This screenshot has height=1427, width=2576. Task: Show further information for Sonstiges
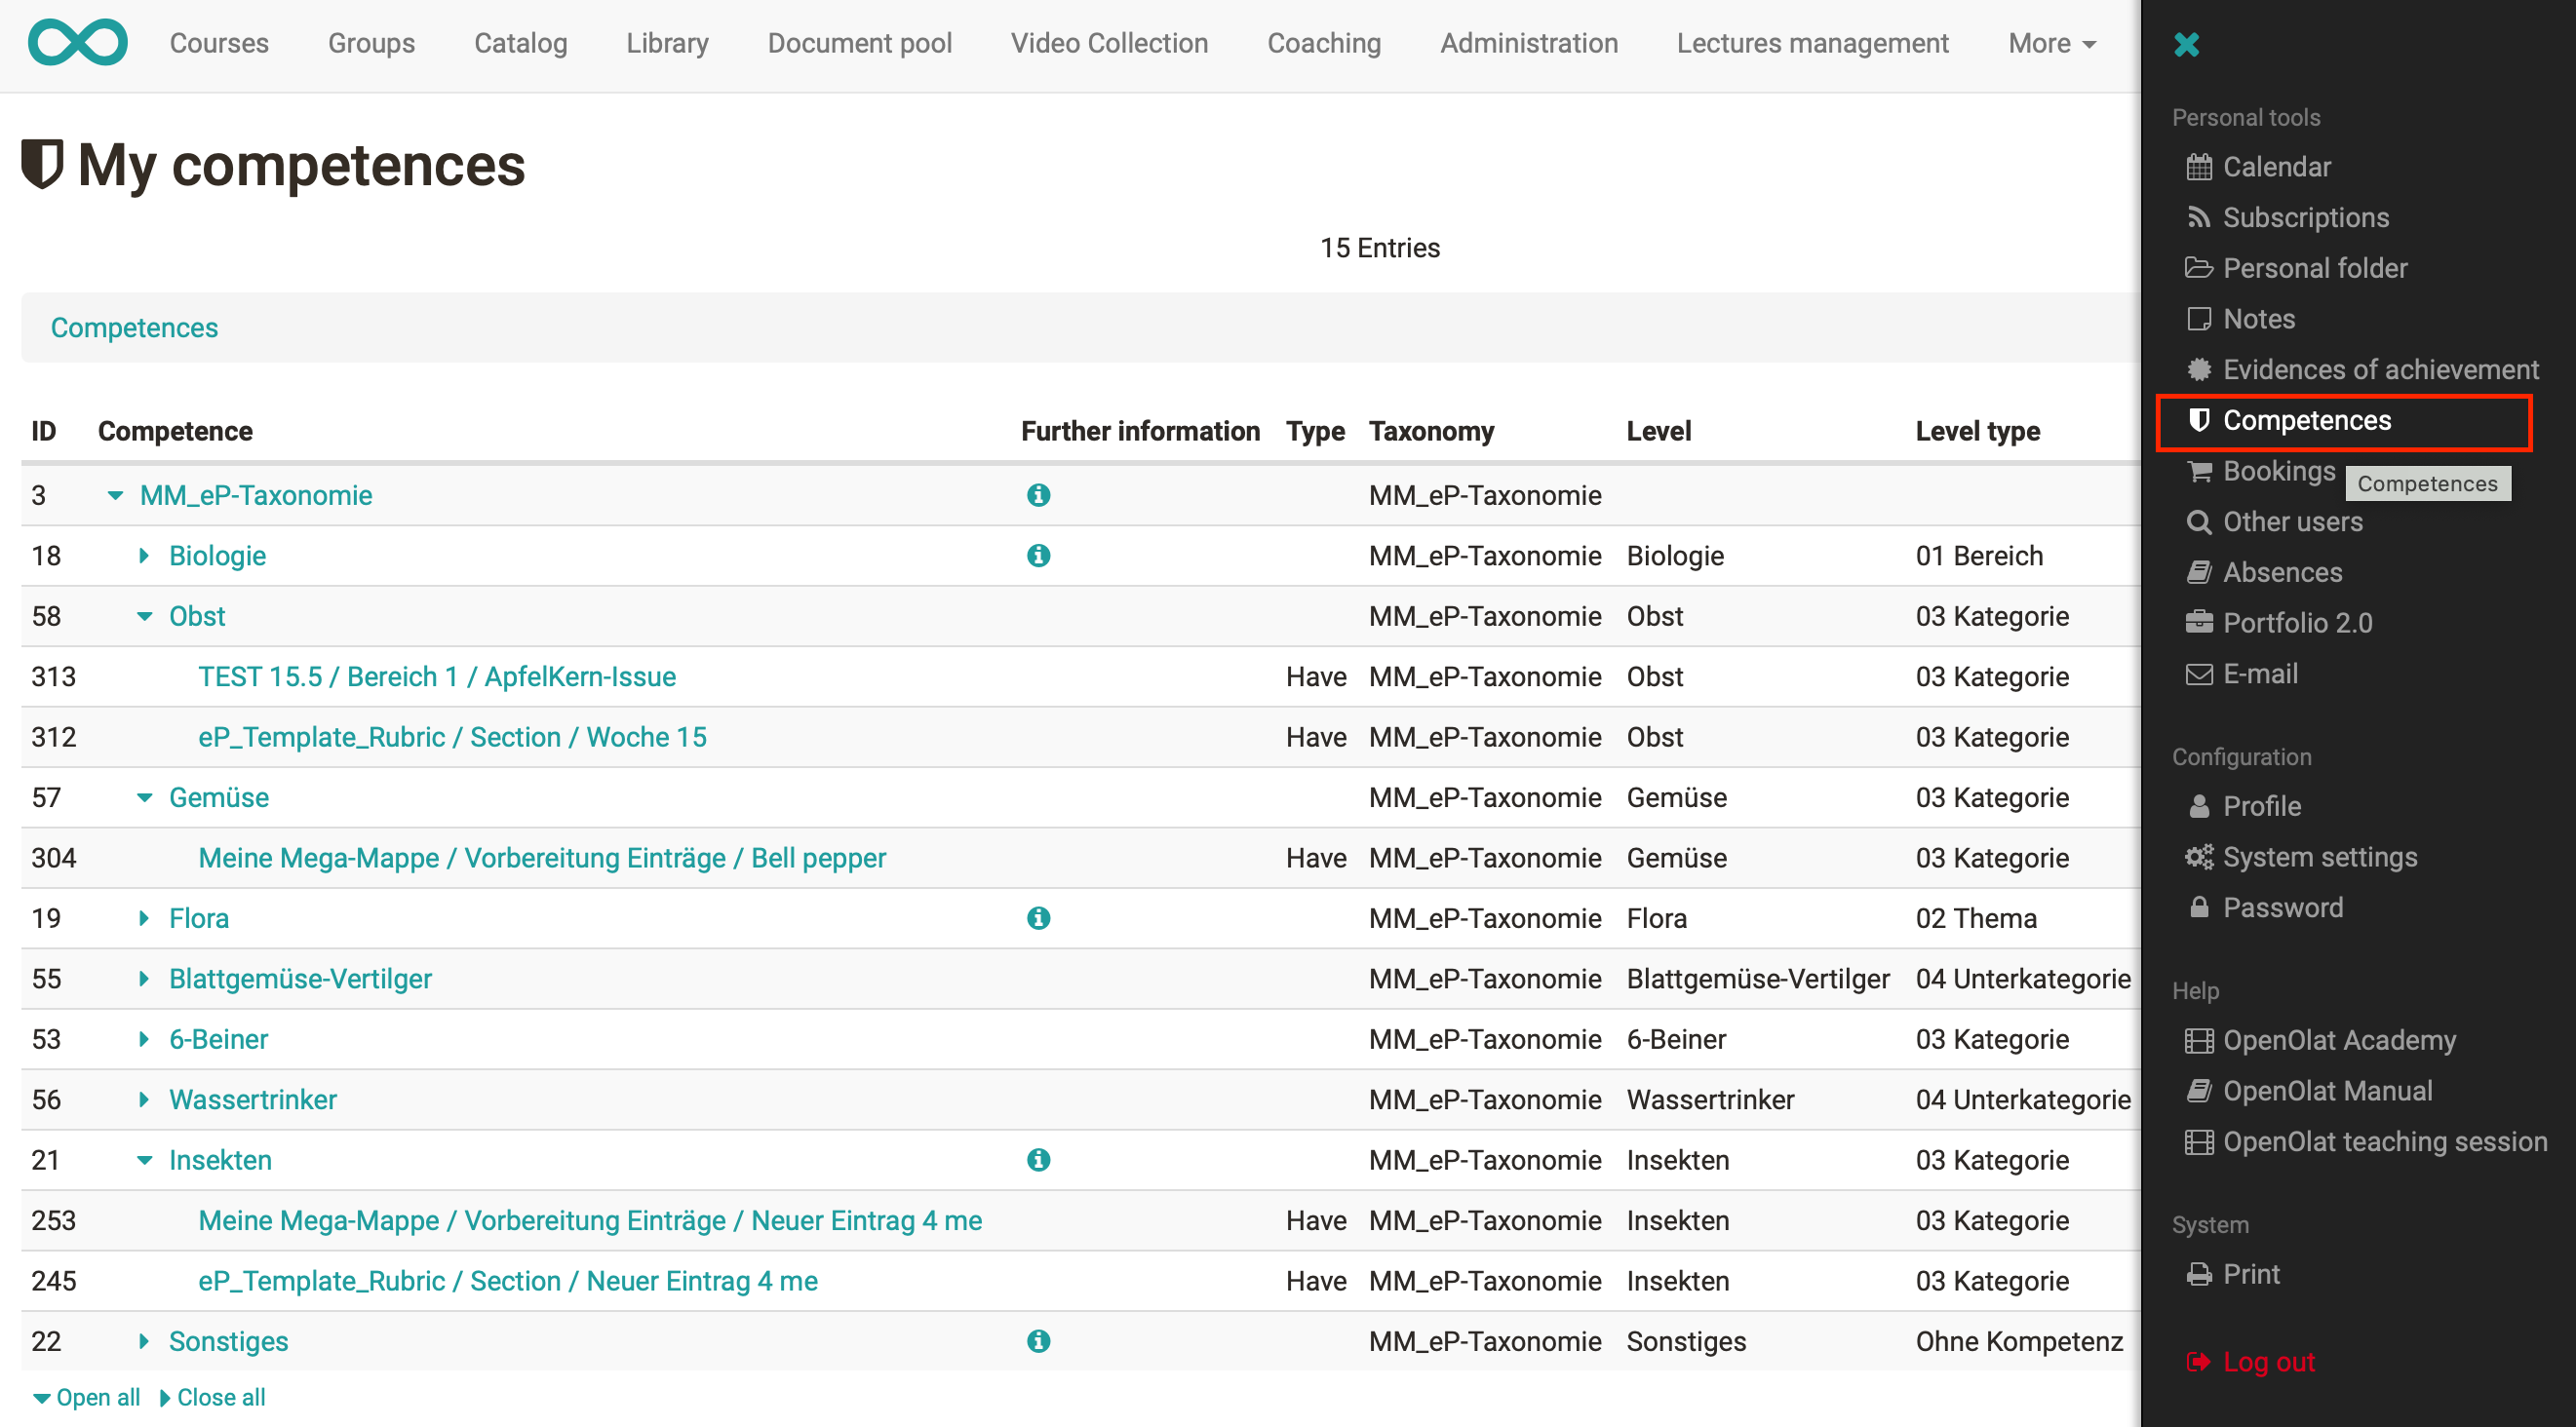tap(1038, 1341)
